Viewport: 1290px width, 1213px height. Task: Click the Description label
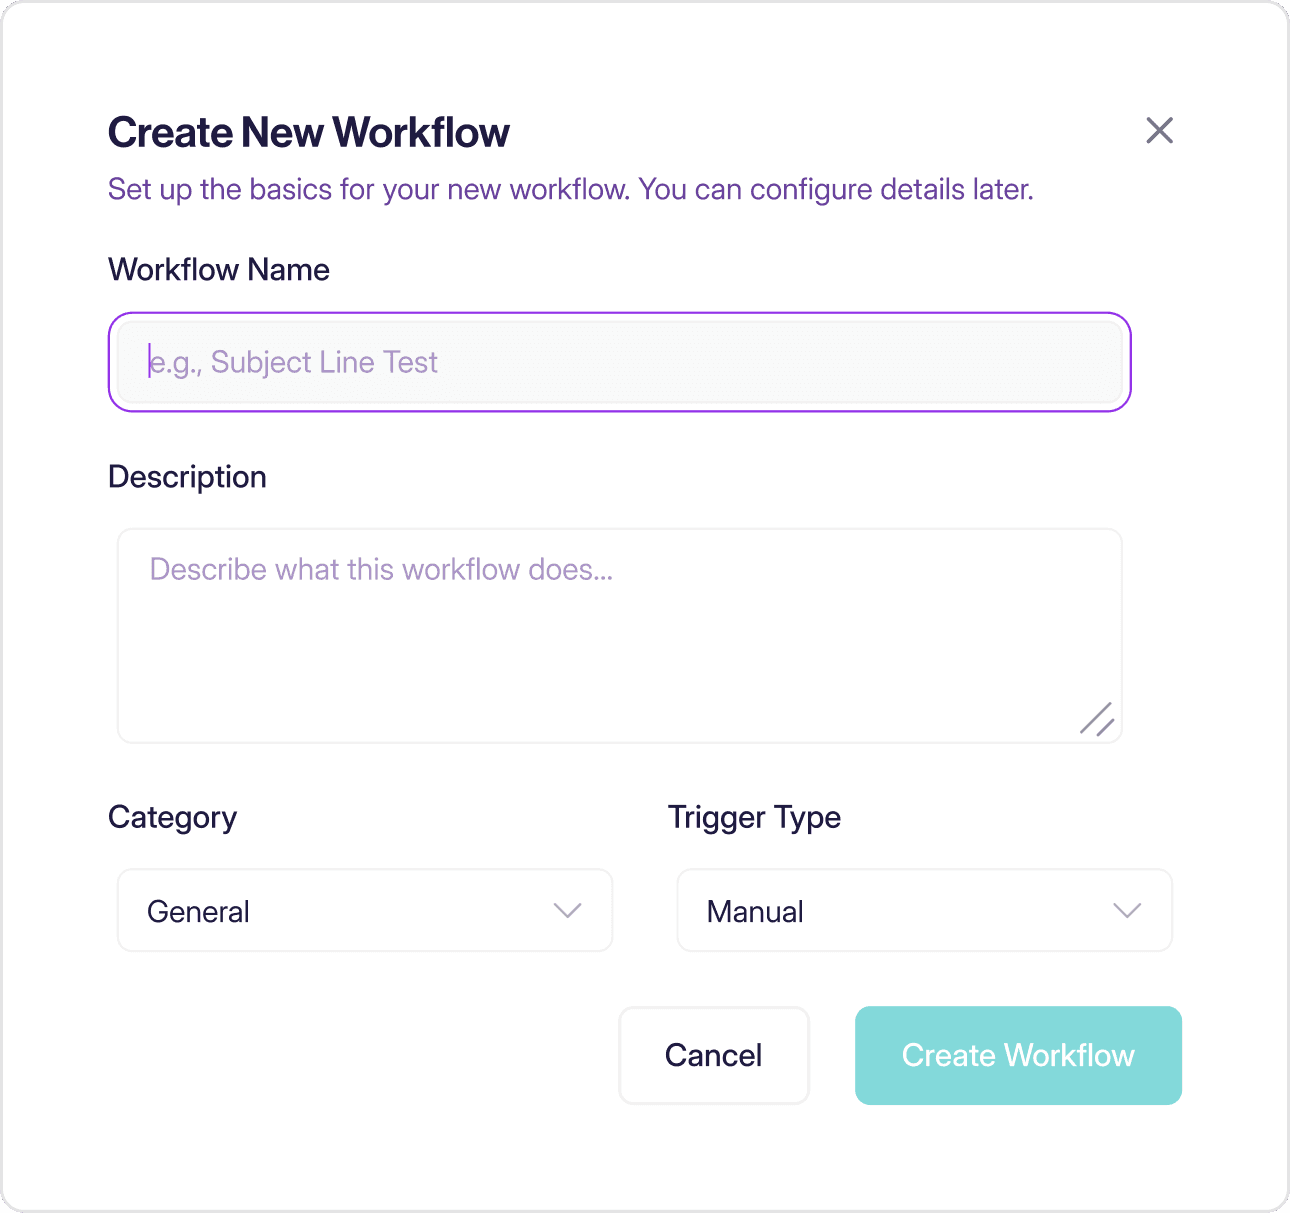pos(186,477)
